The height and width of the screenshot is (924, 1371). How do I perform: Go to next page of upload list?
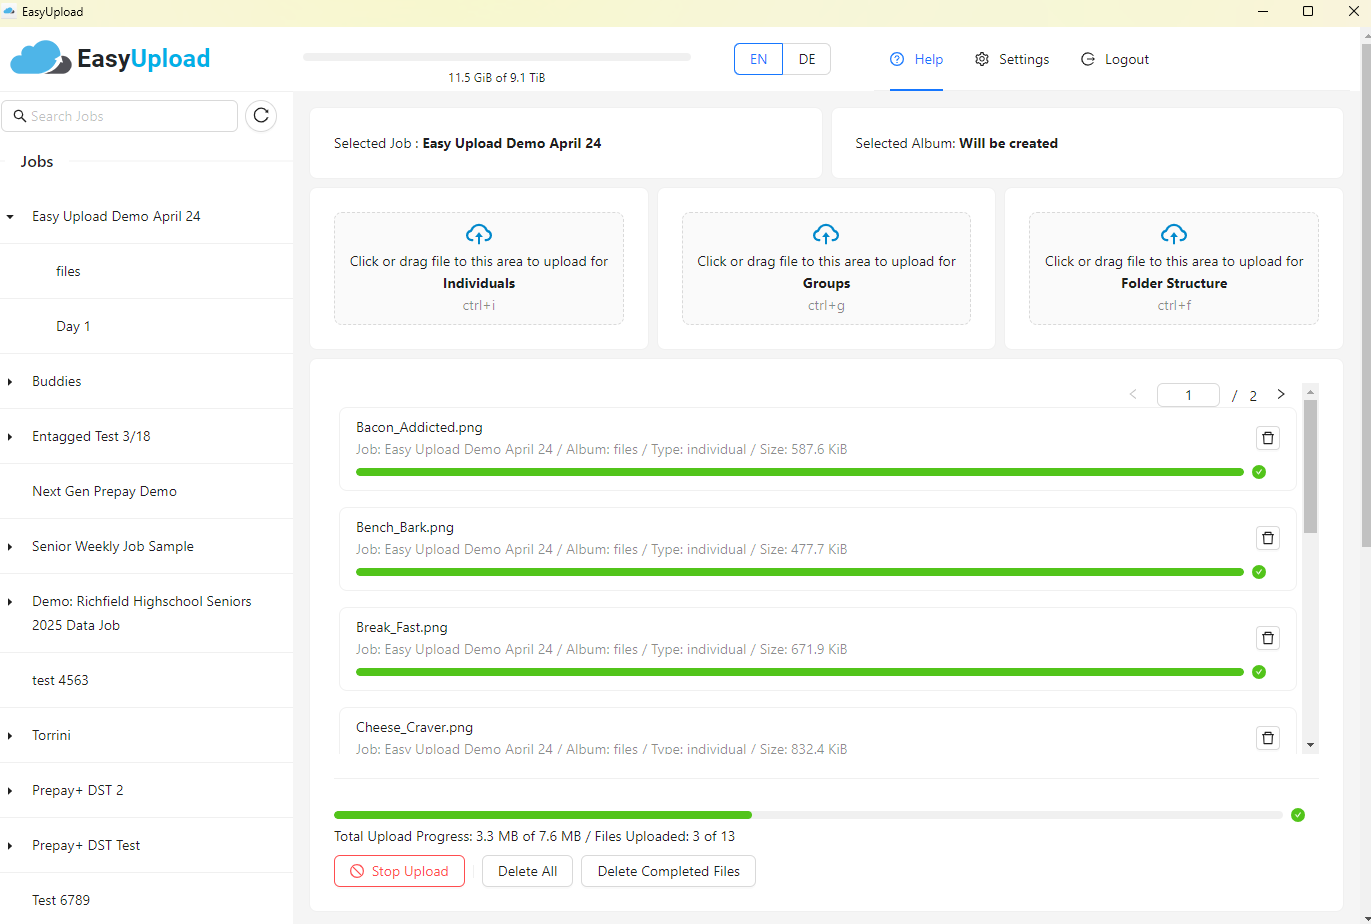click(1281, 394)
